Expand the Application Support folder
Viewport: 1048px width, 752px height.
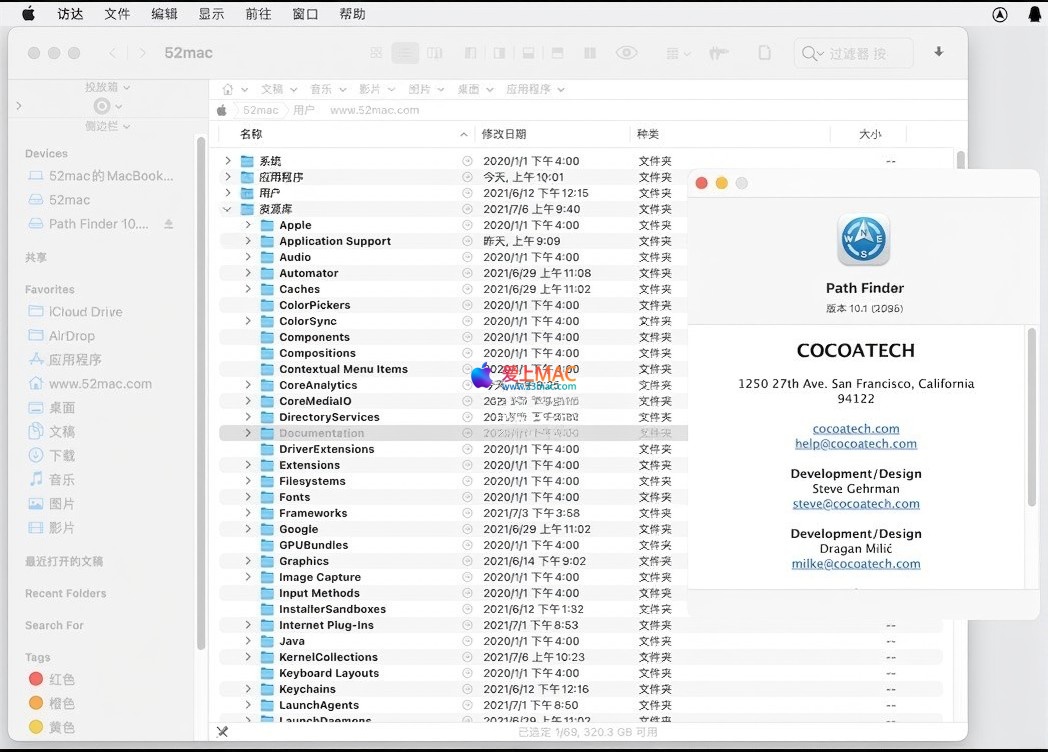248,241
